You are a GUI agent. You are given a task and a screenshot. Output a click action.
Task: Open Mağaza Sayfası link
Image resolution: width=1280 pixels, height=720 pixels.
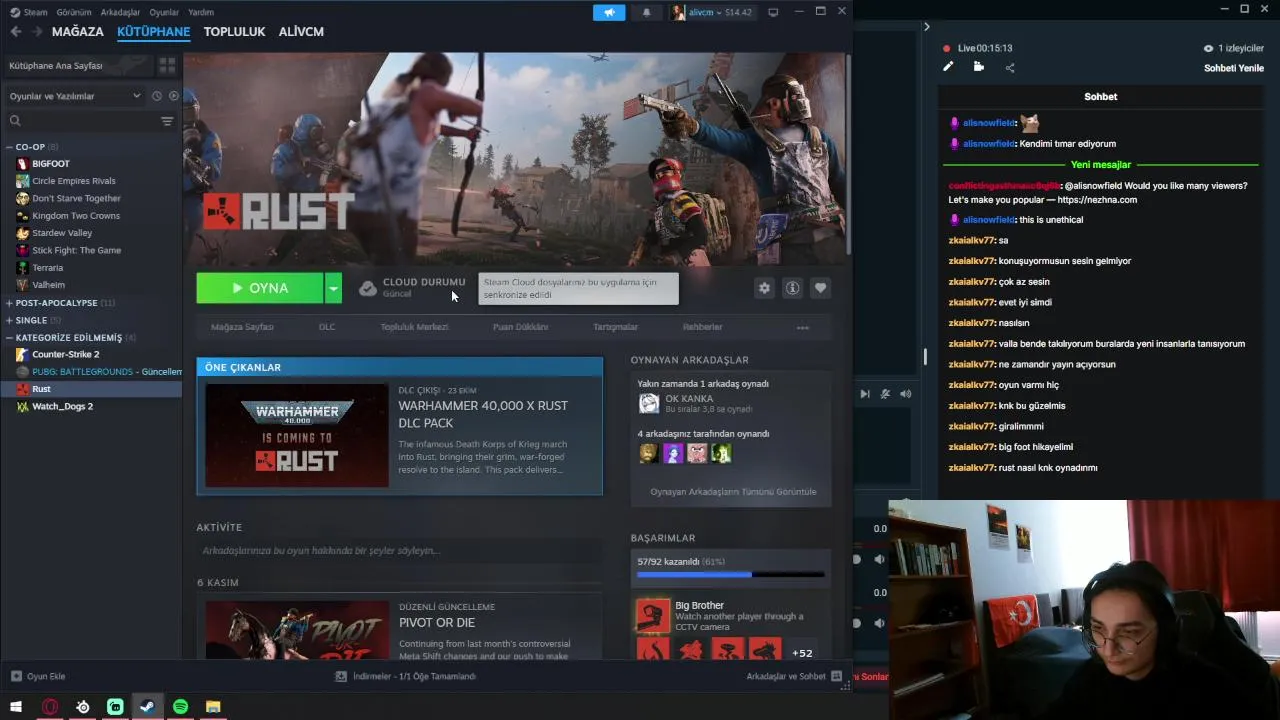[242, 327]
